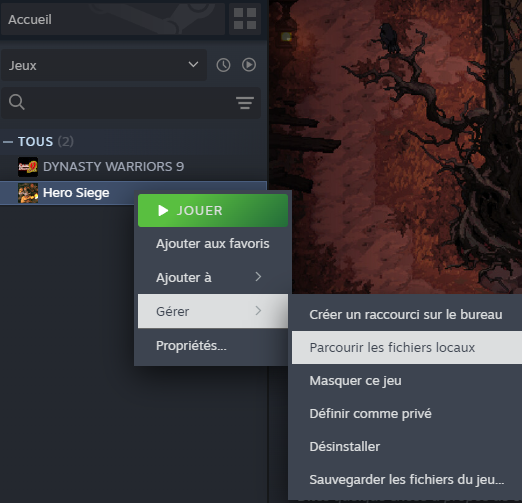Viewport: 522px width, 503px height.
Task: Click the search magnifier icon
Action: 17,102
